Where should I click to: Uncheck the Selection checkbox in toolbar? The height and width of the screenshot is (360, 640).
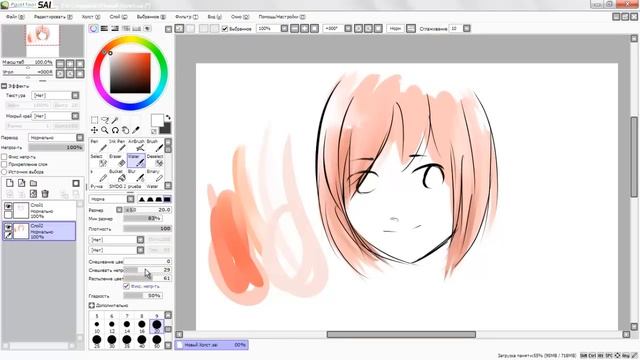coord(224,29)
